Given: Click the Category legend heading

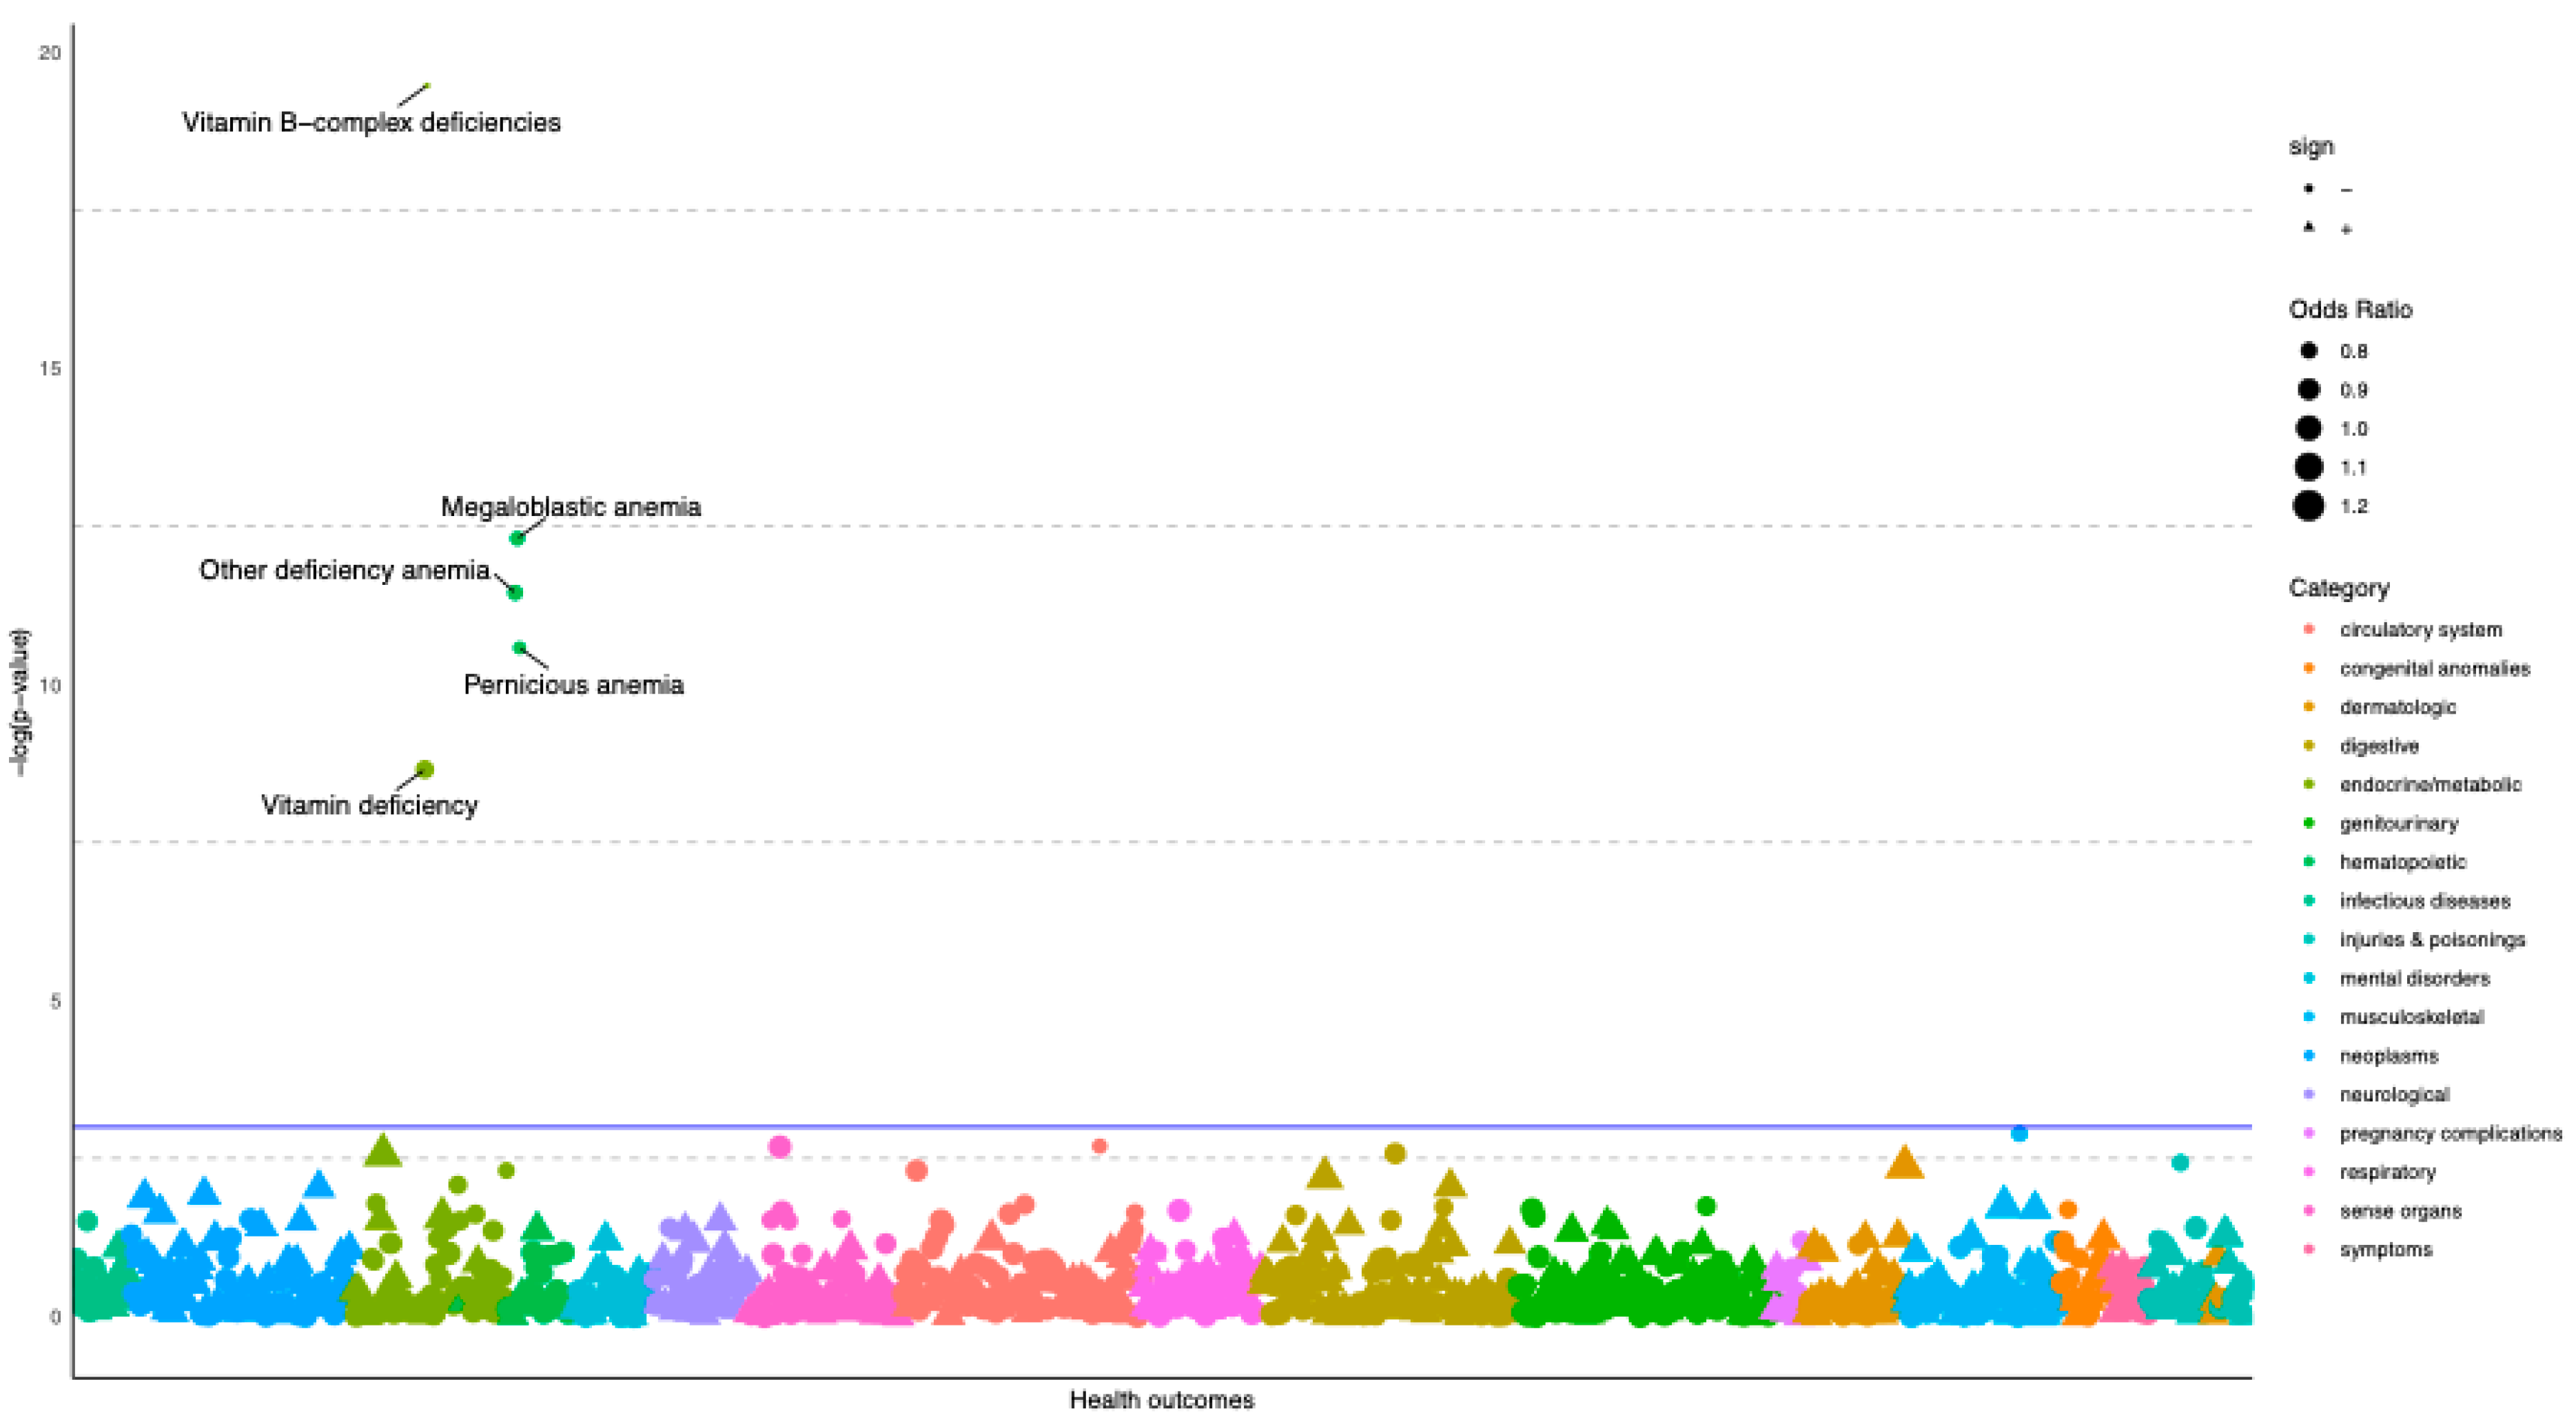Looking at the screenshot, I should [2339, 588].
